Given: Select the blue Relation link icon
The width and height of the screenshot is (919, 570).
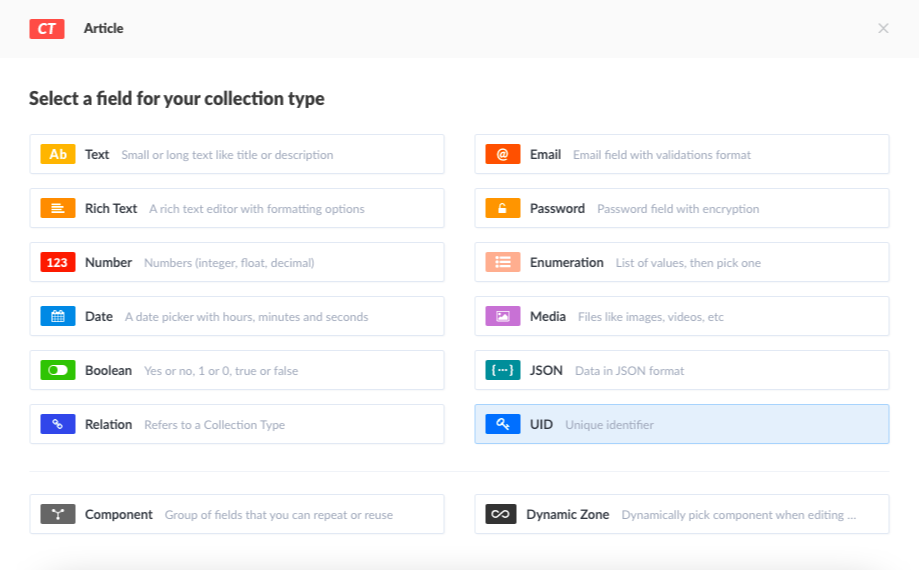Looking at the screenshot, I should [x=58, y=424].
